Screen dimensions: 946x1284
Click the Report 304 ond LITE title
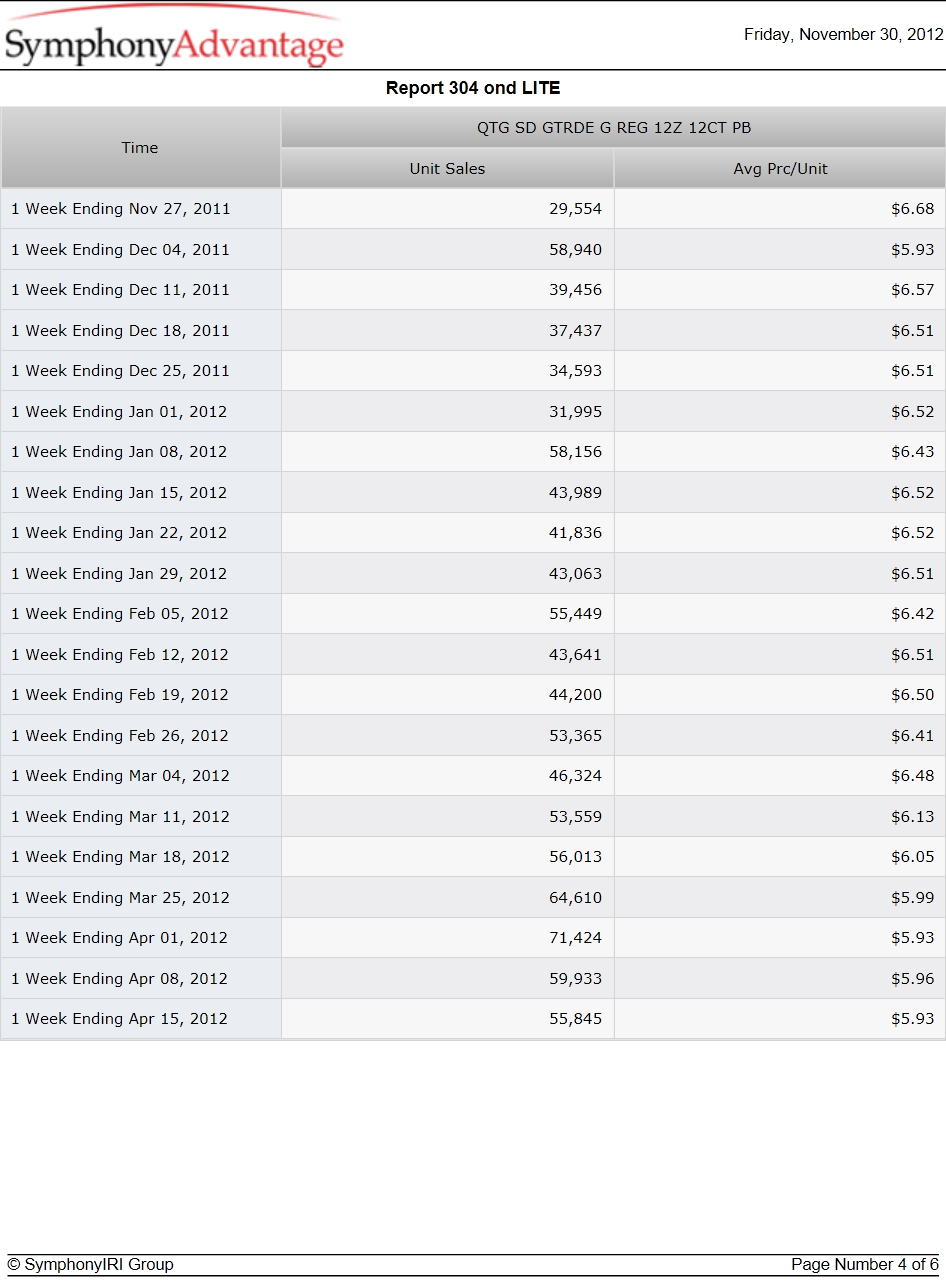473,88
